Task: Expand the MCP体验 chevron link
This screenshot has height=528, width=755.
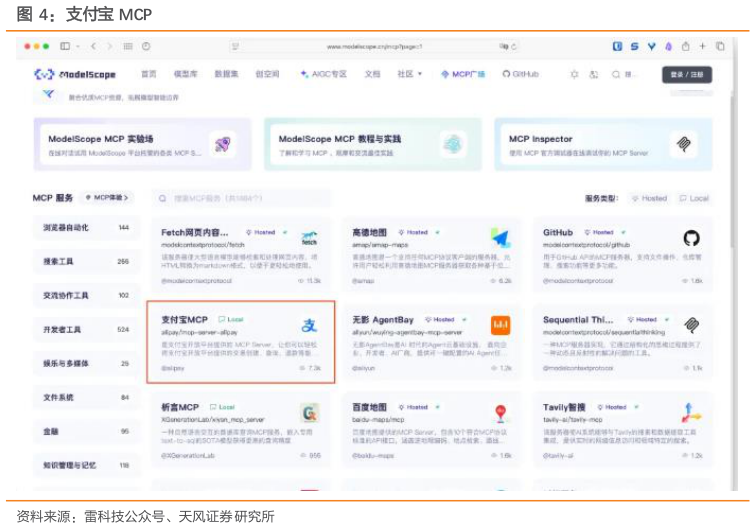Action: click(x=107, y=198)
